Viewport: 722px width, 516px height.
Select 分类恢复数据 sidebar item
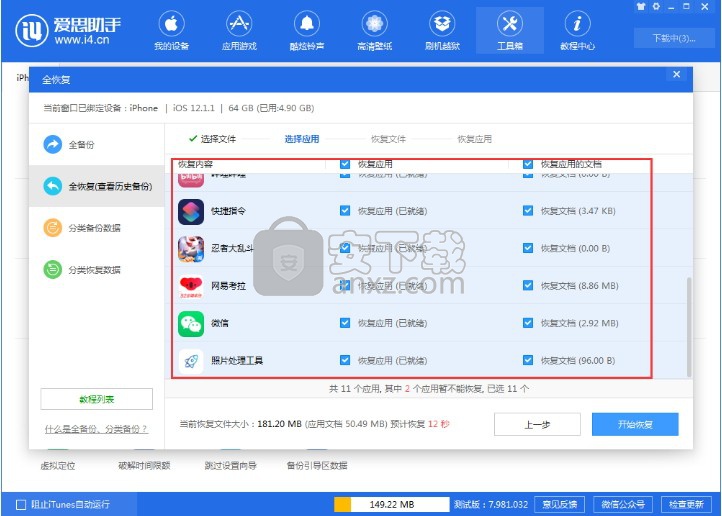[x=96, y=270]
